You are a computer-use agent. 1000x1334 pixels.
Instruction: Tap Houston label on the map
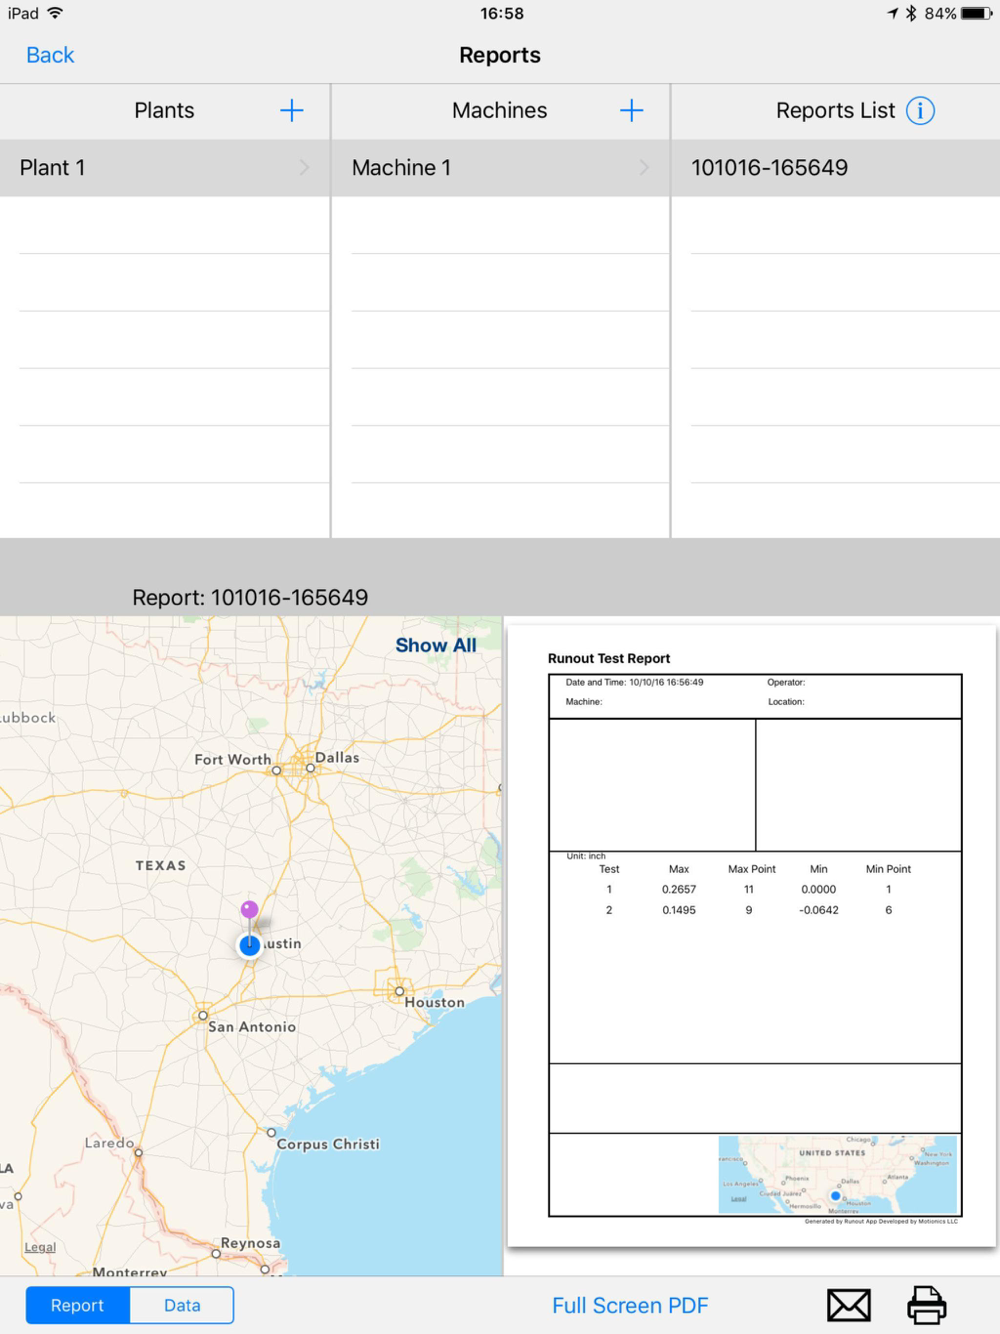coord(435,1002)
